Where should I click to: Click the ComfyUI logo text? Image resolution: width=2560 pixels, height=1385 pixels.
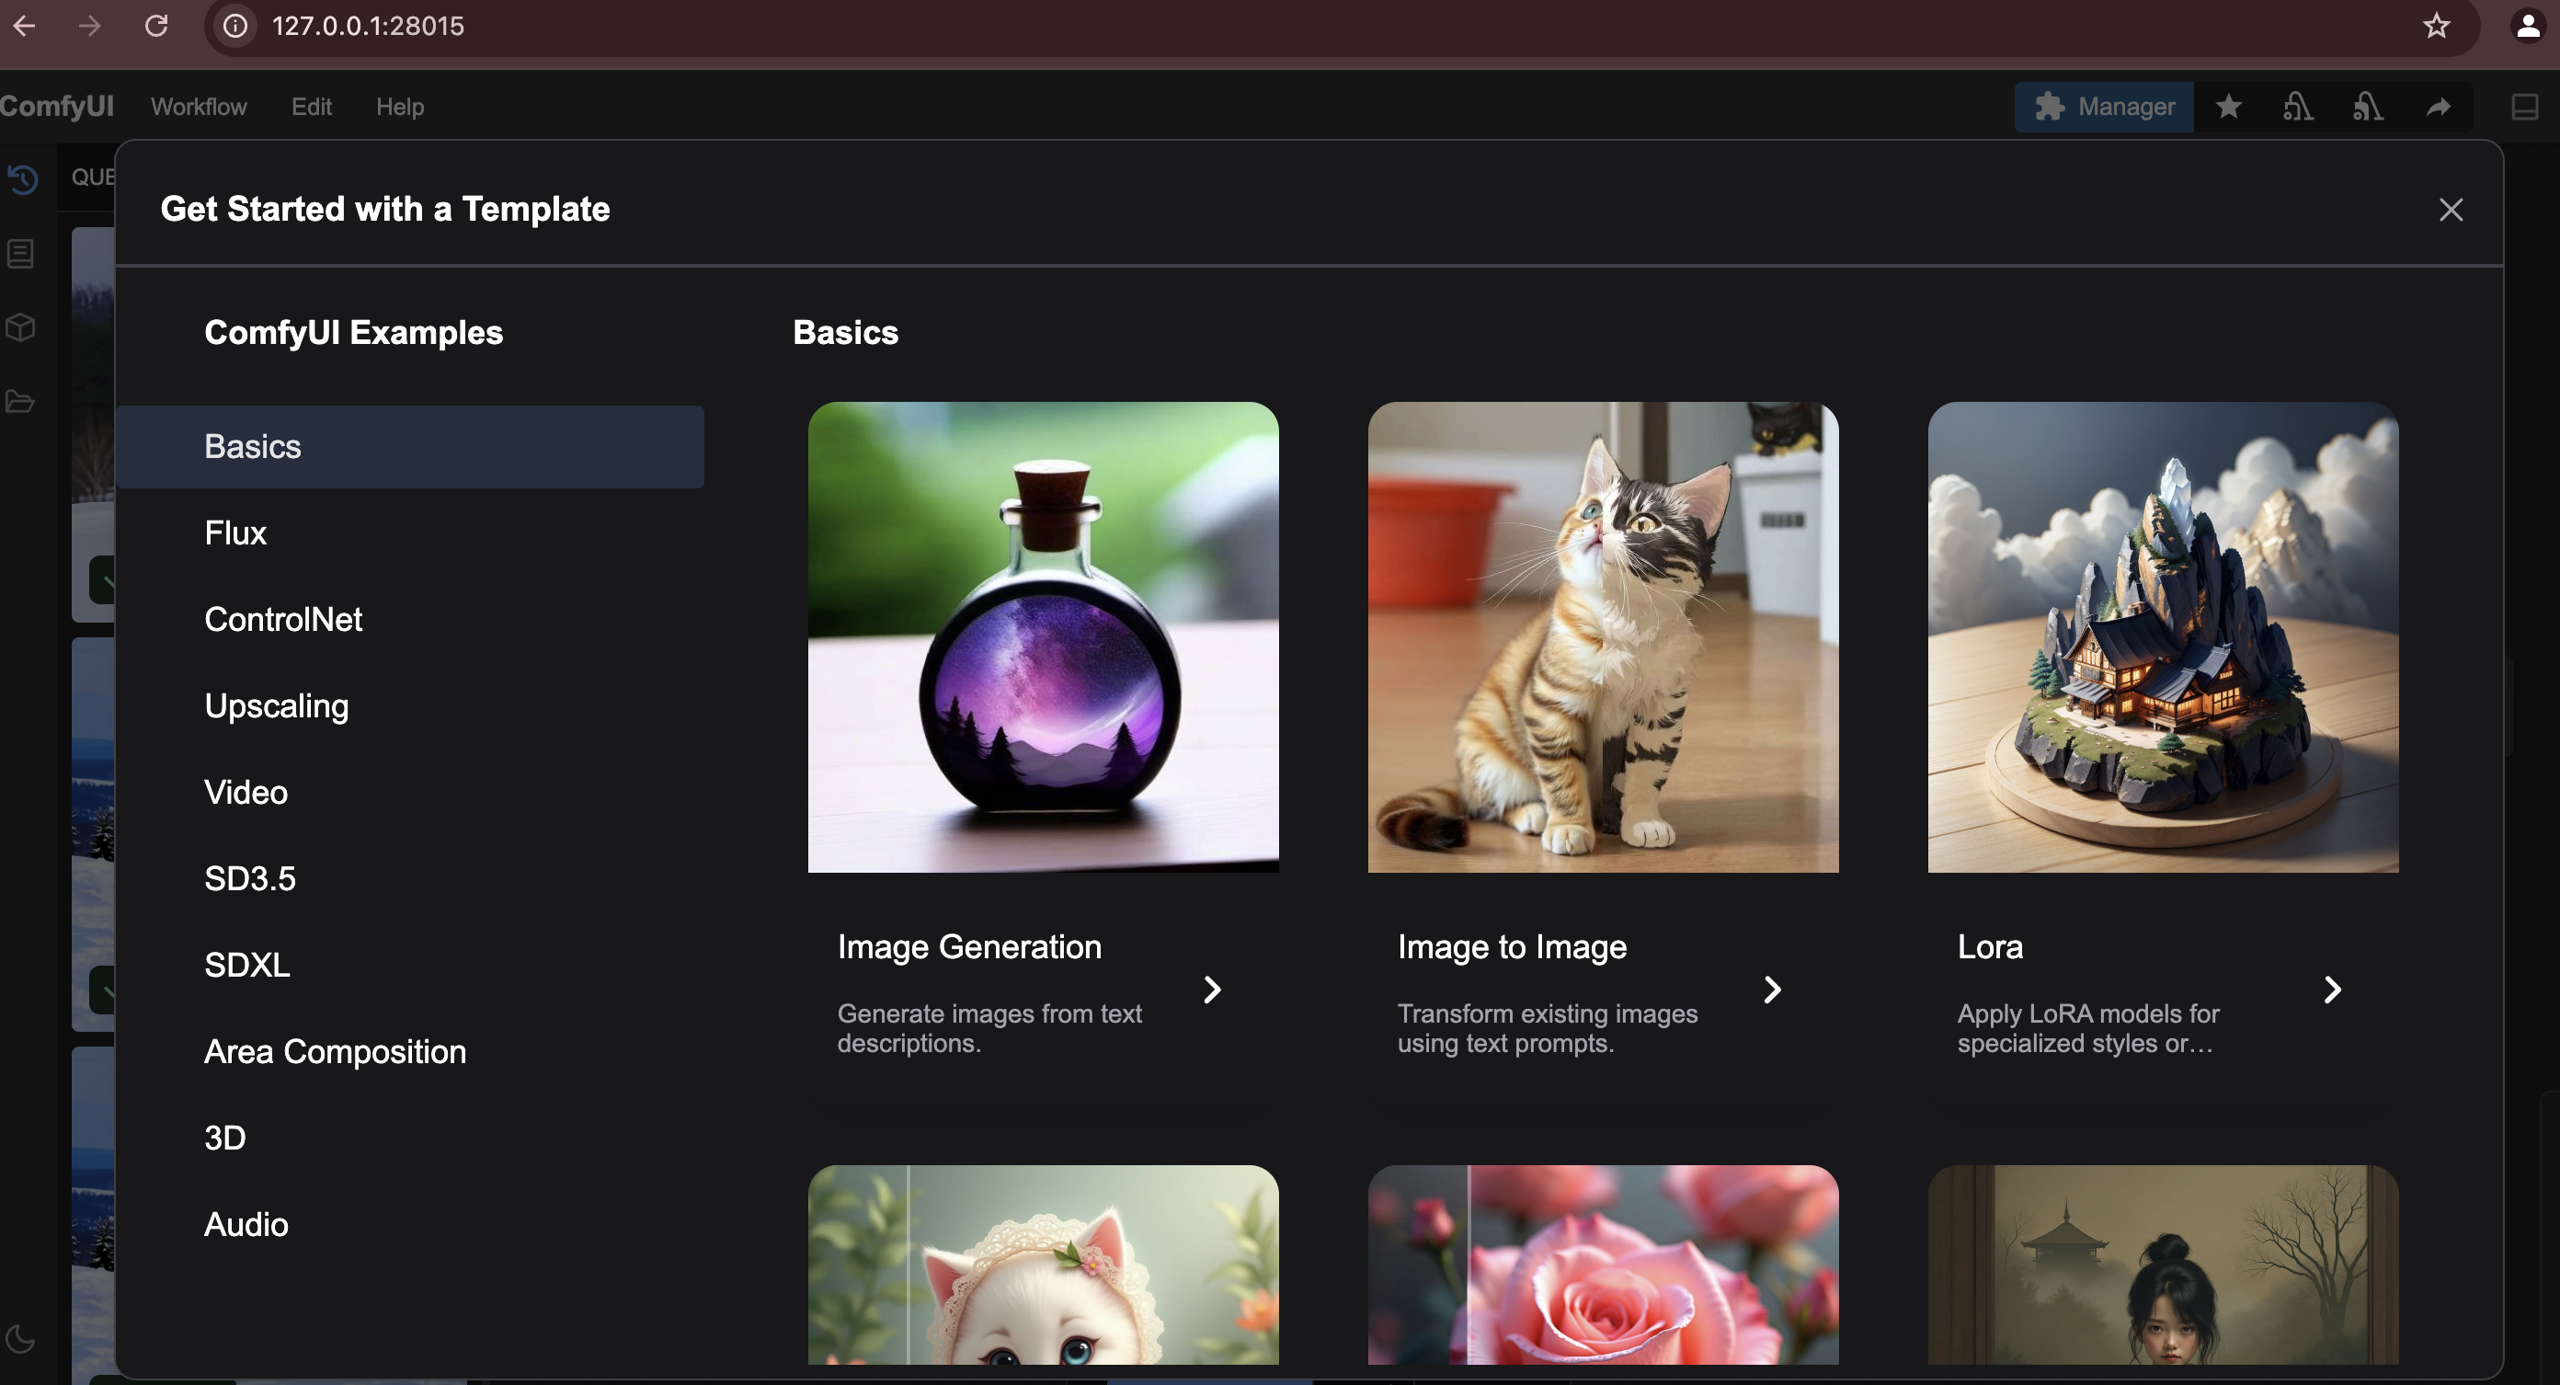coord(57,106)
